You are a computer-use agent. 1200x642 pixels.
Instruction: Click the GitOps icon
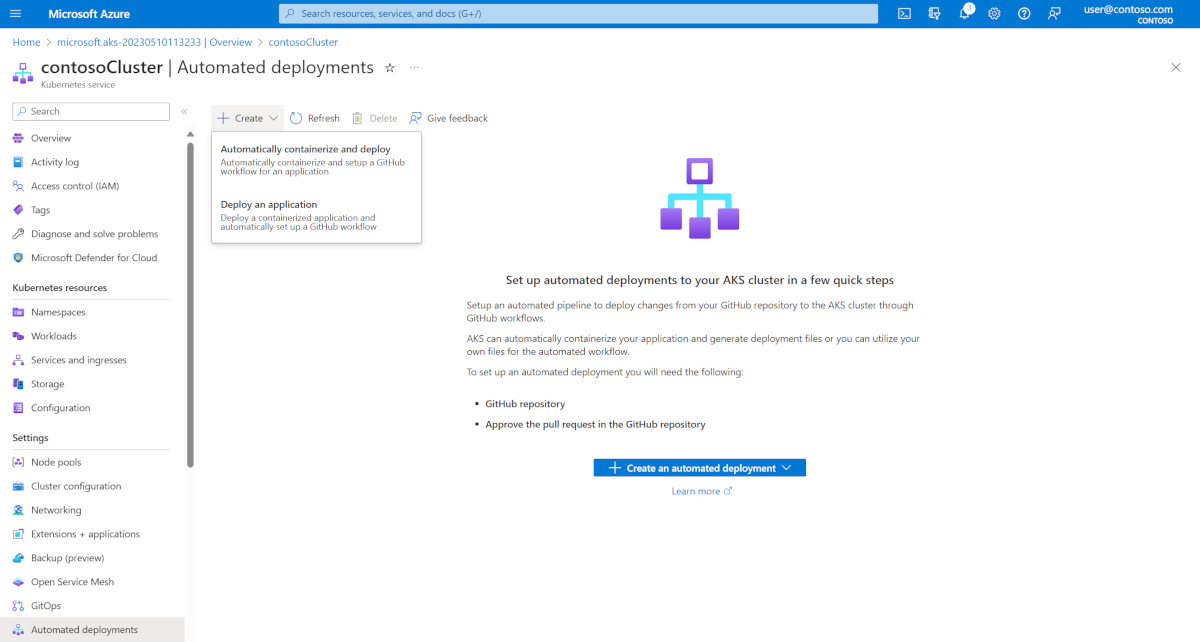[19, 606]
